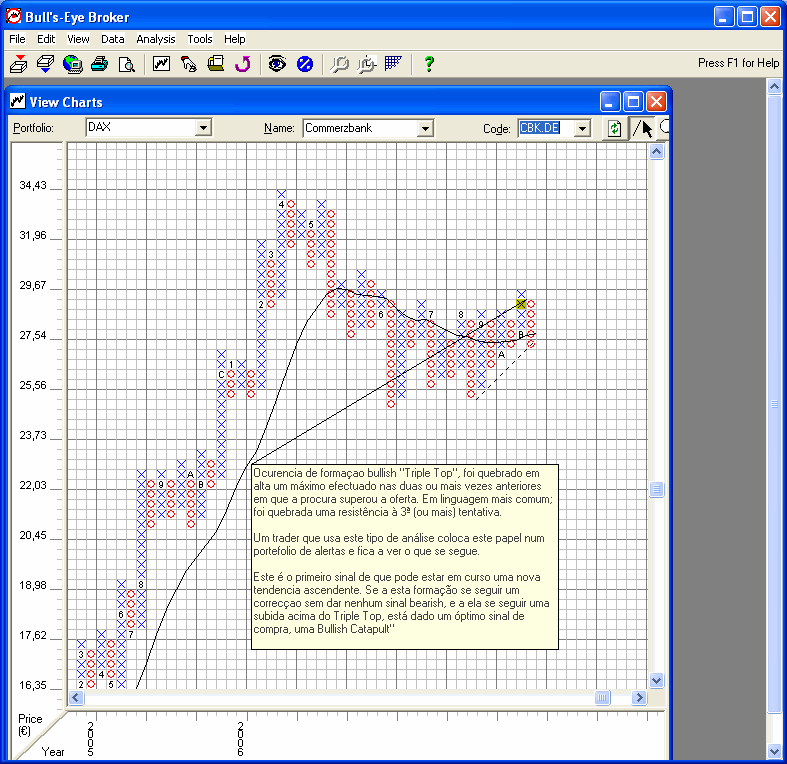Open the Code dropdown arrow
The width and height of the screenshot is (787, 764).
(582, 129)
